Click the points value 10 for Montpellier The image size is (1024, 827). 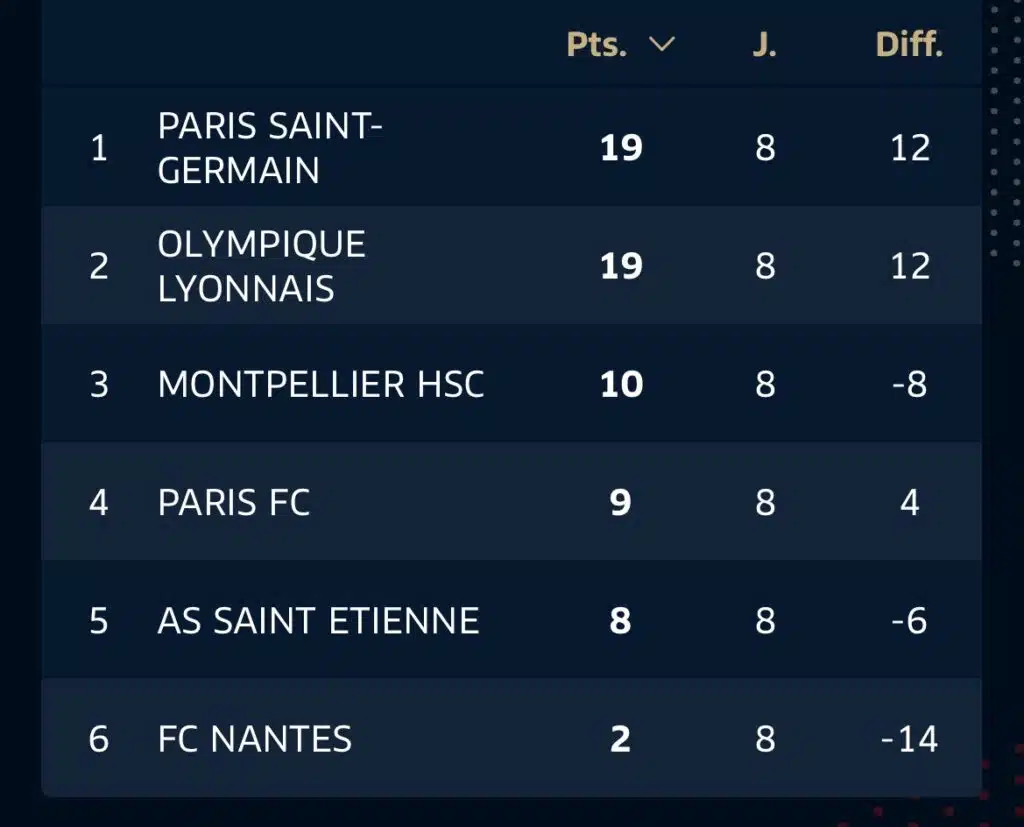622,384
